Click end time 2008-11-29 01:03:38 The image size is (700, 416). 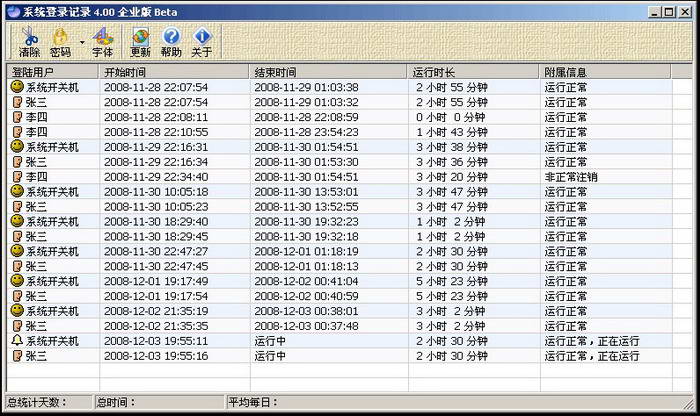(x=306, y=87)
